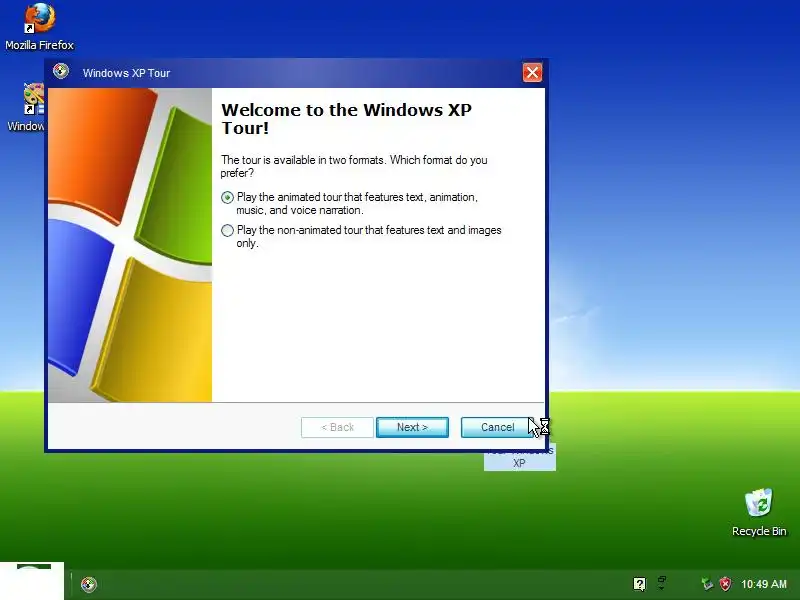This screenshot has height=600, width=800.
Task: Cancel the Windows XP Tour dialog
Action: point(497,427)
